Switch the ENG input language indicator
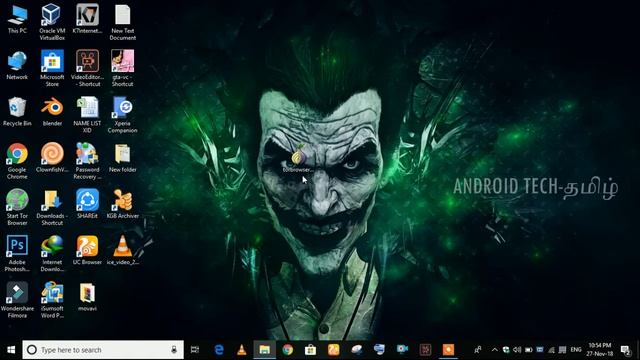 coord(576,350)
